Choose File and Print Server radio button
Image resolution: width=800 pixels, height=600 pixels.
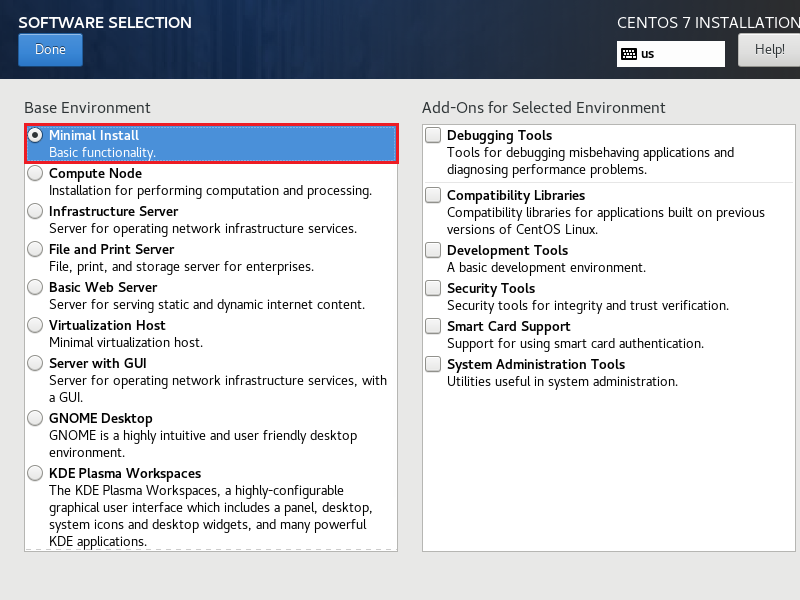(x=35, y=249)
